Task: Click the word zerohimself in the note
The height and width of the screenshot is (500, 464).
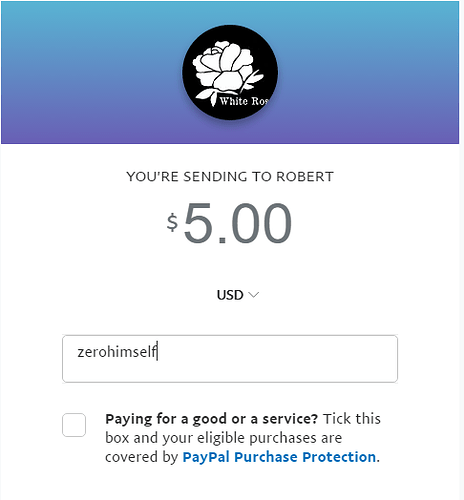Action: (x=117, y=352)
